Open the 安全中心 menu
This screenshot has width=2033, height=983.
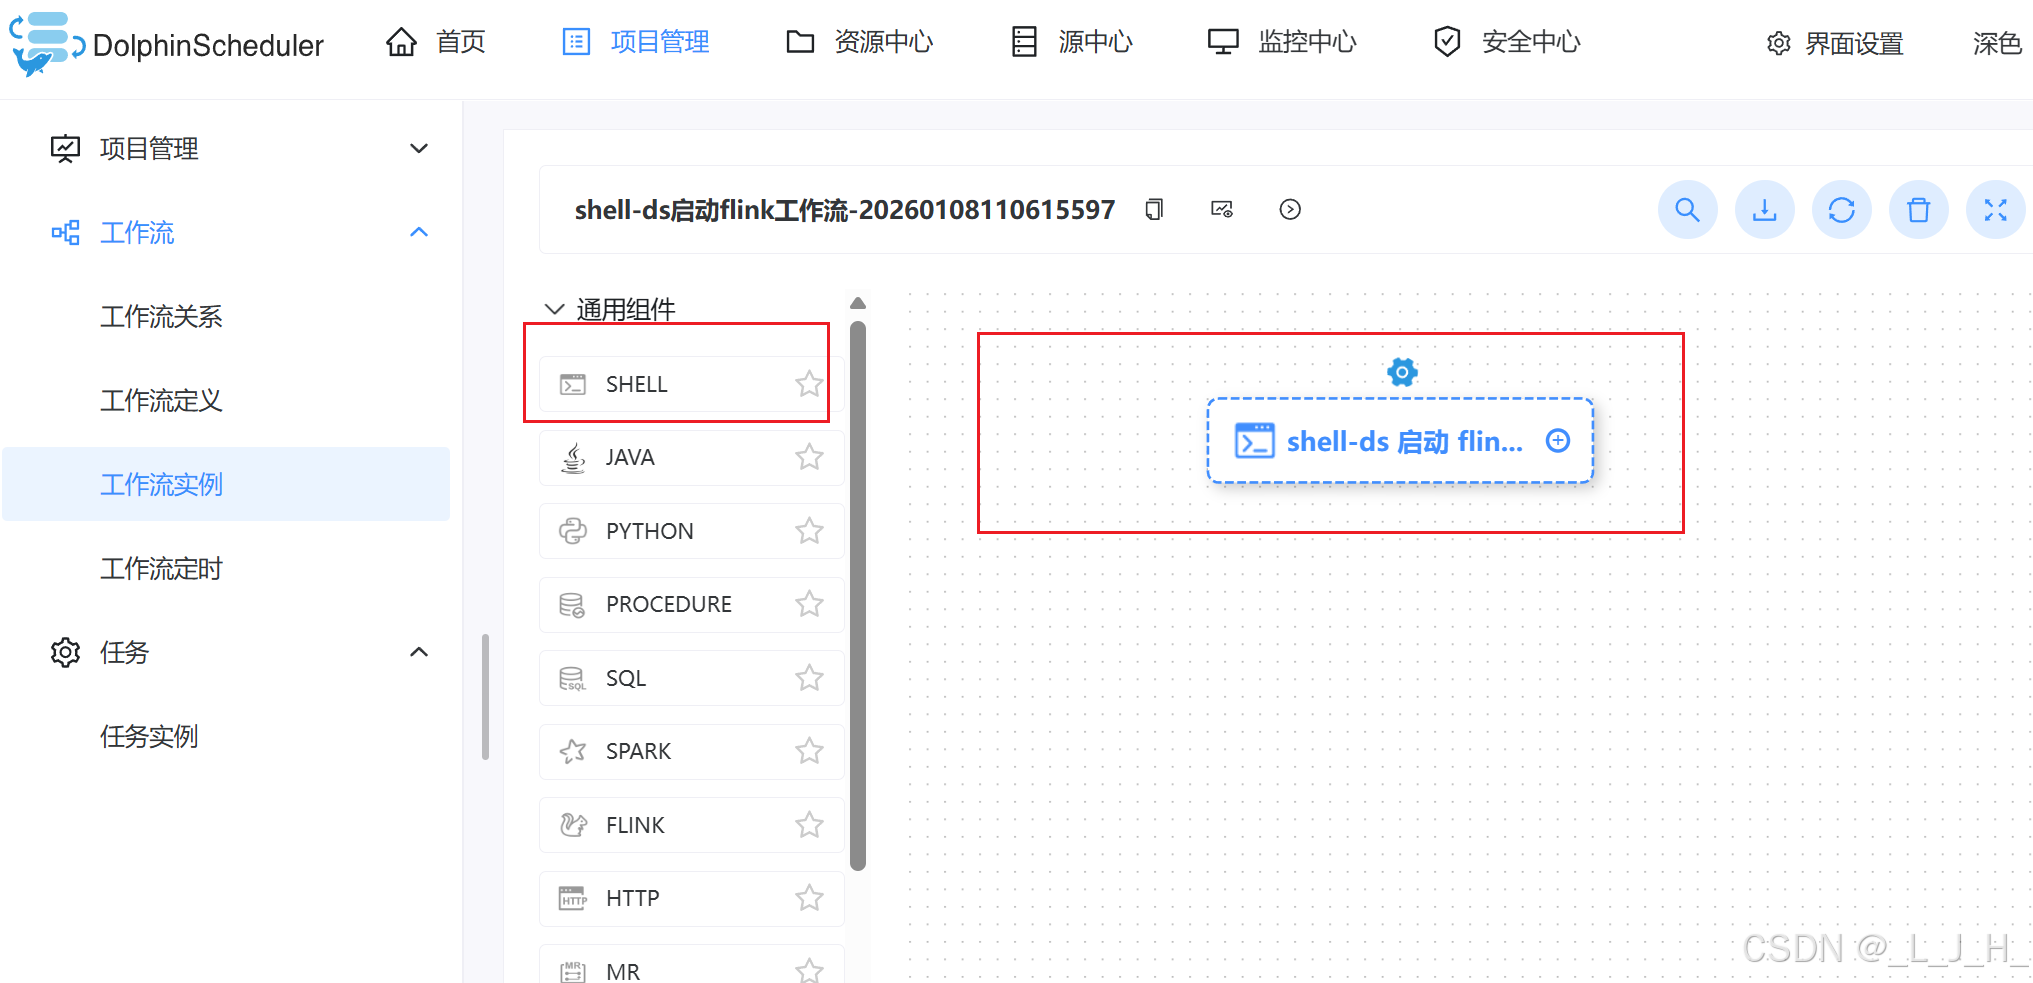[x=1507, y=42]
